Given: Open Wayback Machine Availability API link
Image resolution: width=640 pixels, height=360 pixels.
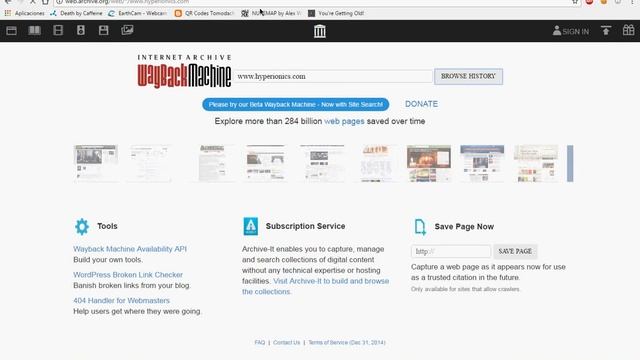Looking at the screenshot, I should pyautogui.click(x=130, y=249).
